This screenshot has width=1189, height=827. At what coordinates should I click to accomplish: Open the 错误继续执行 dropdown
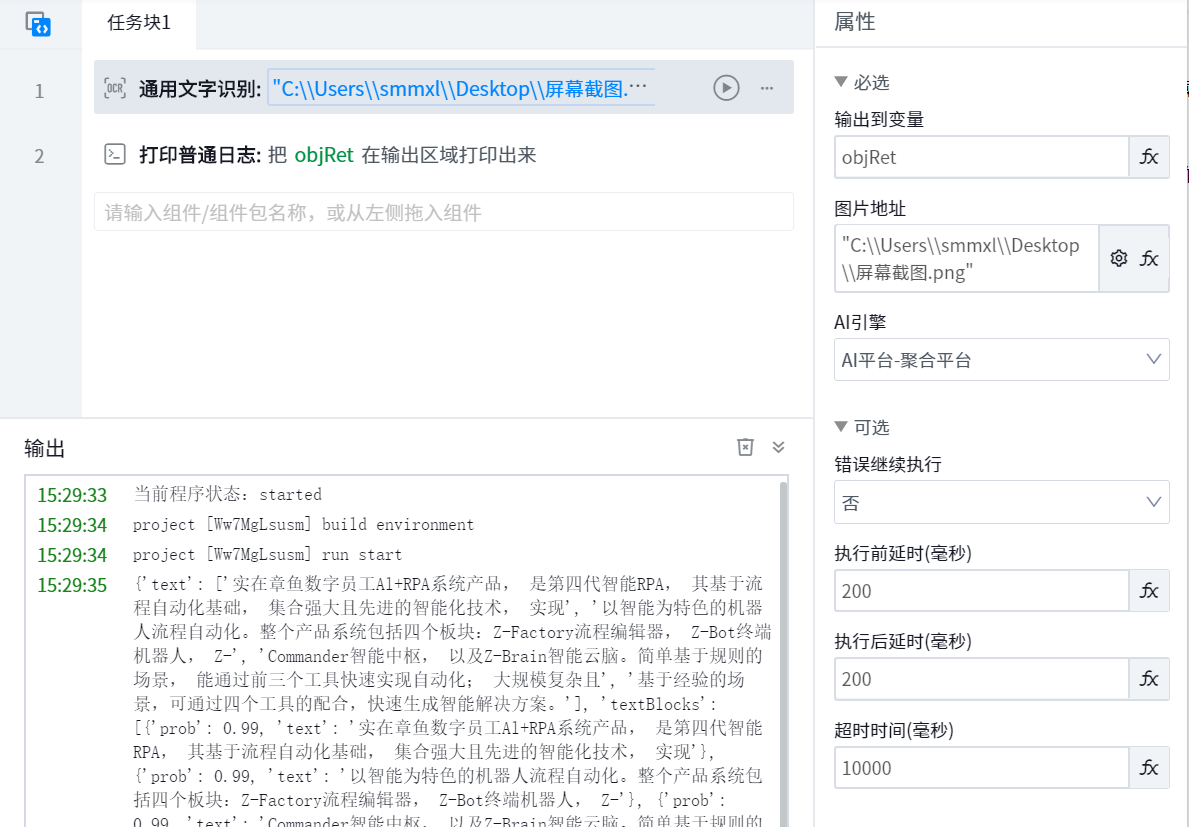coord(1001,502)
